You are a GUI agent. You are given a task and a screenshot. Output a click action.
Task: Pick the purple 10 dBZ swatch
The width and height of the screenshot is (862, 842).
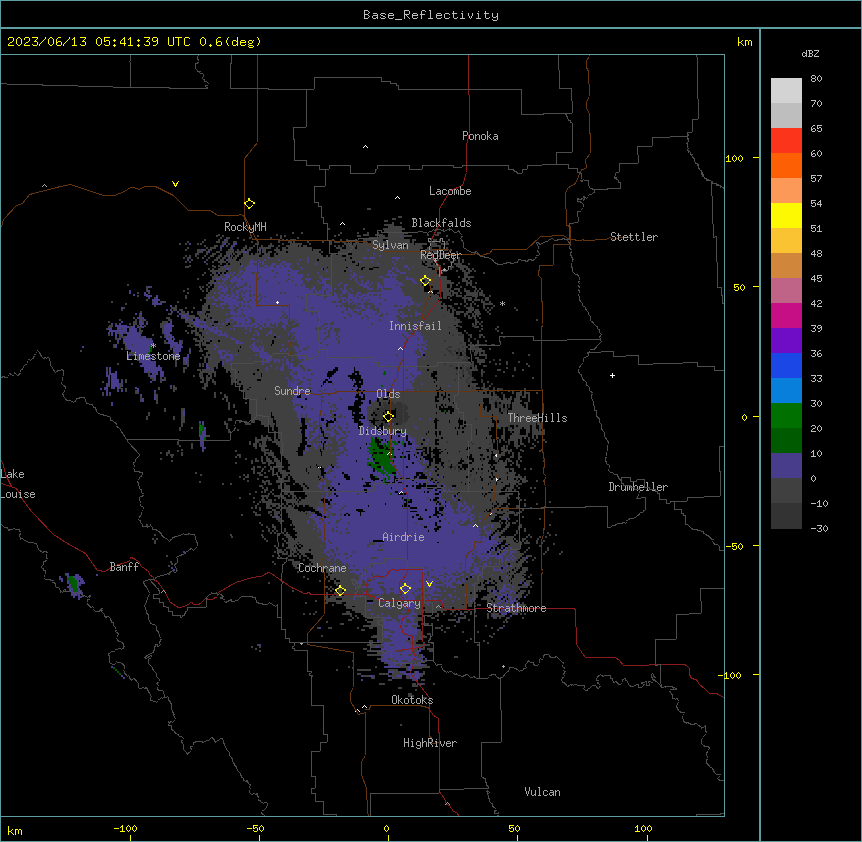(x=786, y=465)
